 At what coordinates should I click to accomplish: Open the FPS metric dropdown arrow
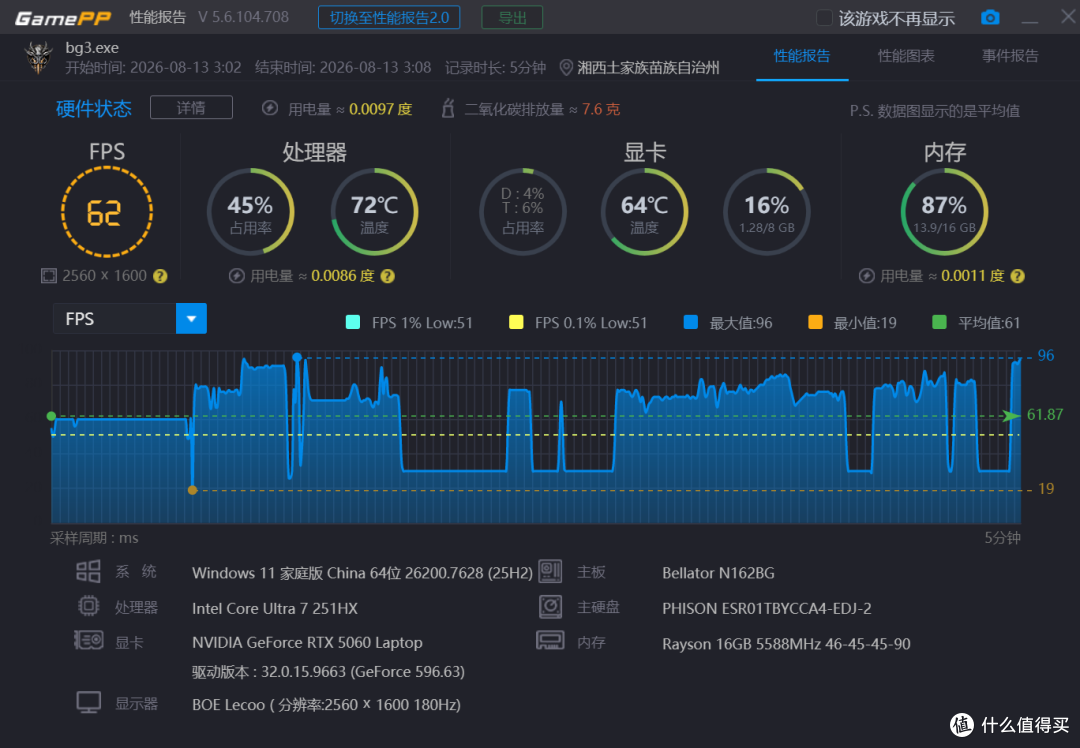pos(191,319)
